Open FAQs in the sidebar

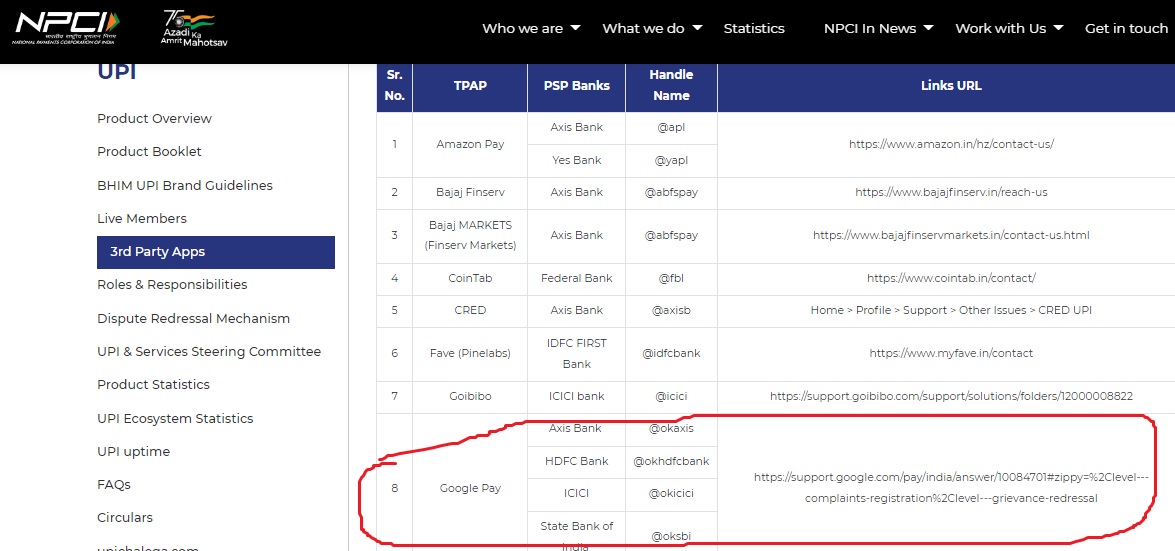point(114,484)
